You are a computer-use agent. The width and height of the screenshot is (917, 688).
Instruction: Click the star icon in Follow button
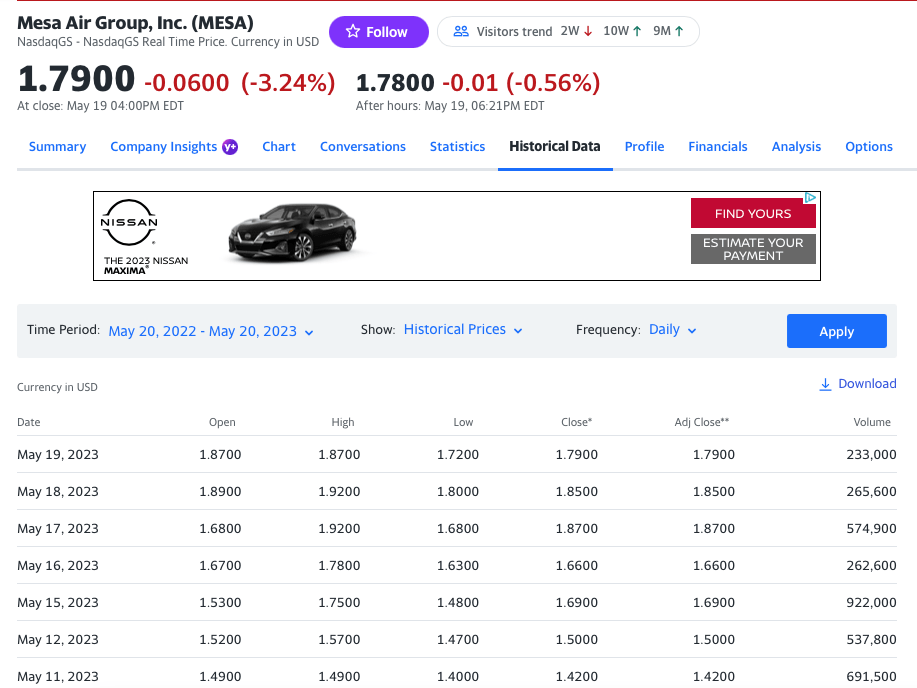(353, 32)
